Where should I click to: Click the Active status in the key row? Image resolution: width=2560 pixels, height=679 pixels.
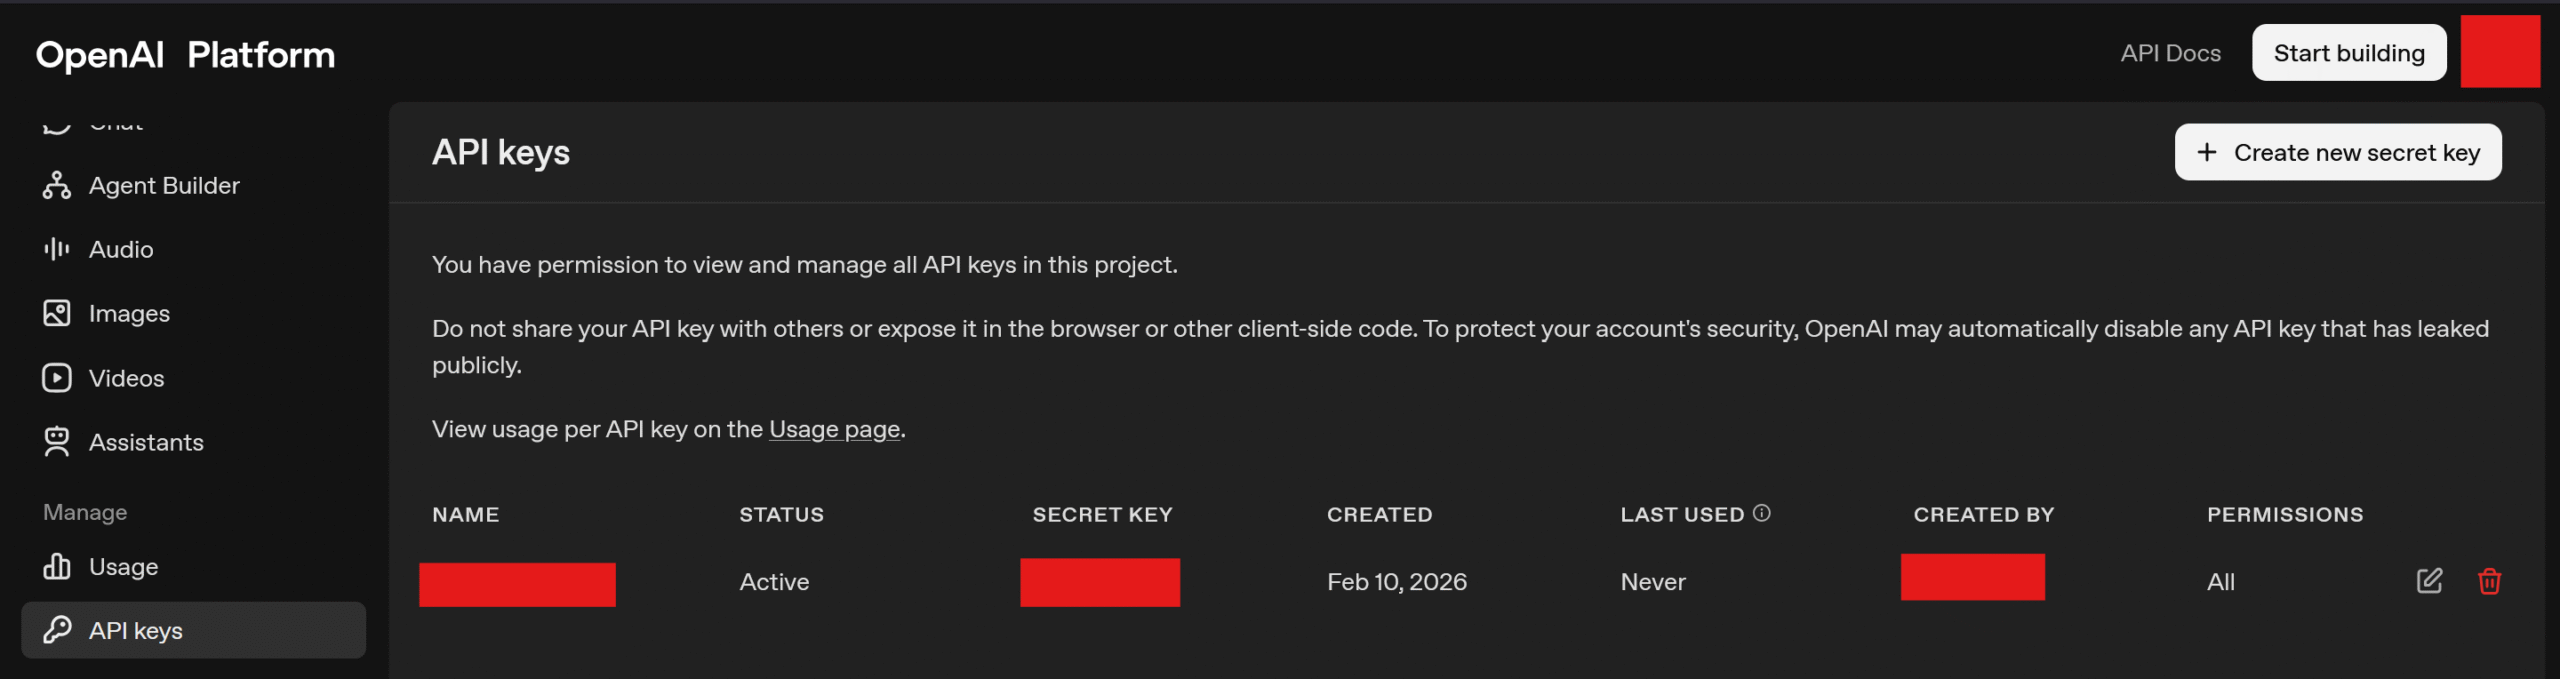tap(774, 582)
